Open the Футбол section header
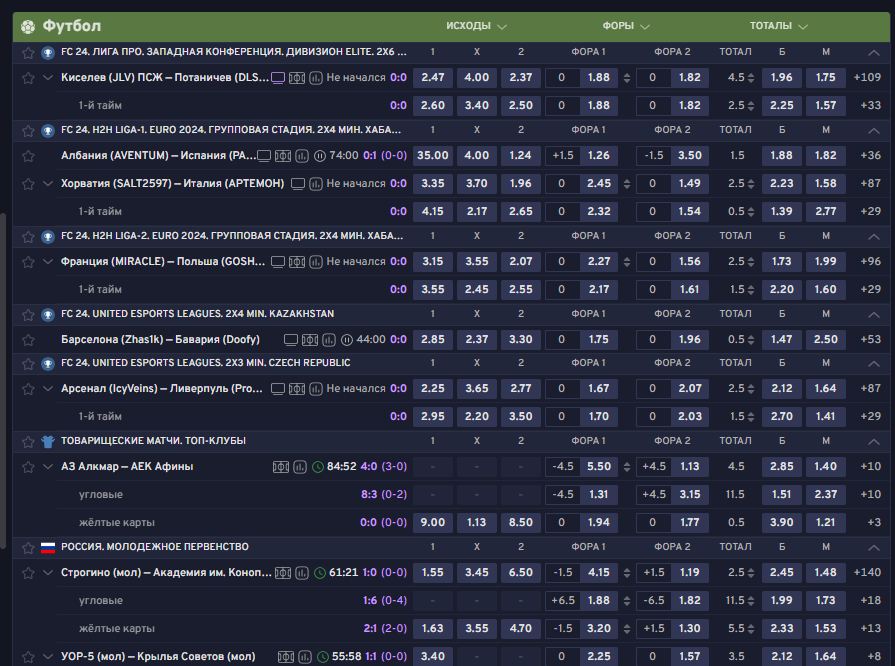The image size is (895, 666). tap(71, 26)
